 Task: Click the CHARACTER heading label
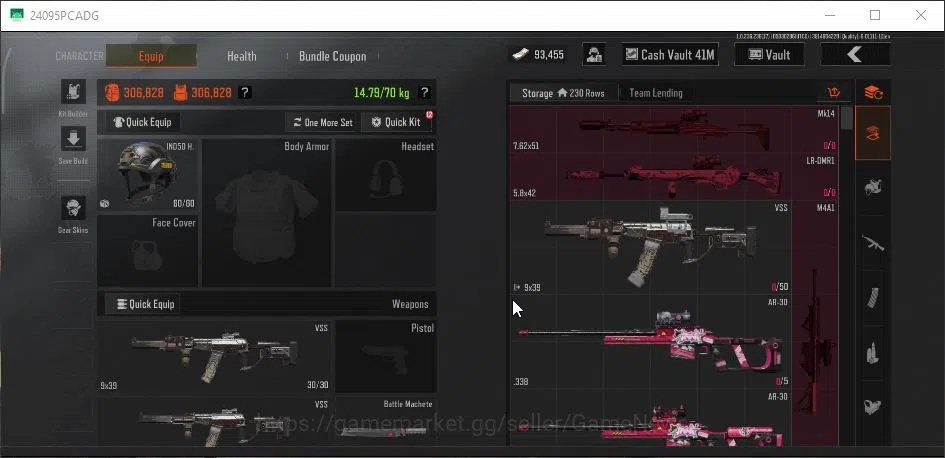coord(80,56)
